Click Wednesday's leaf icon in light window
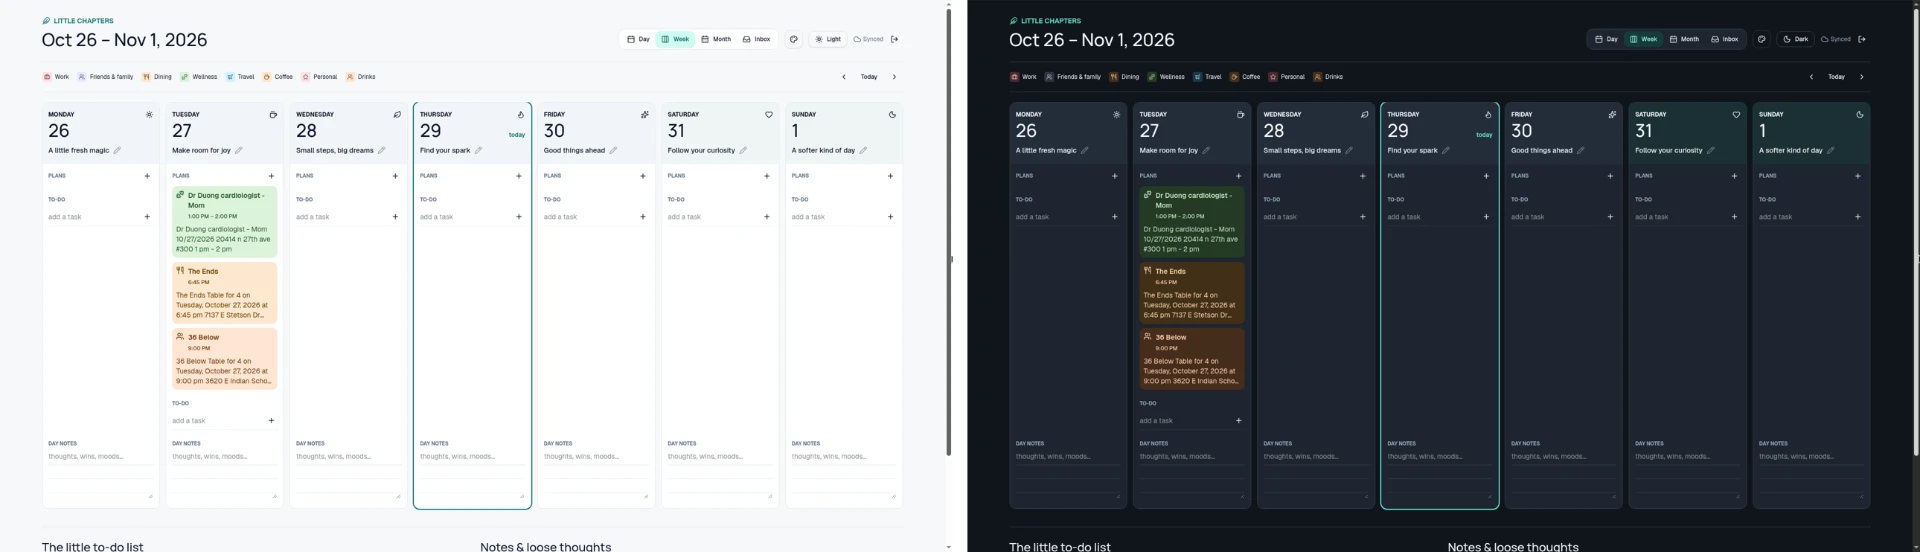The width and height of the screenshot is (1920, 552). click(397, 114)
